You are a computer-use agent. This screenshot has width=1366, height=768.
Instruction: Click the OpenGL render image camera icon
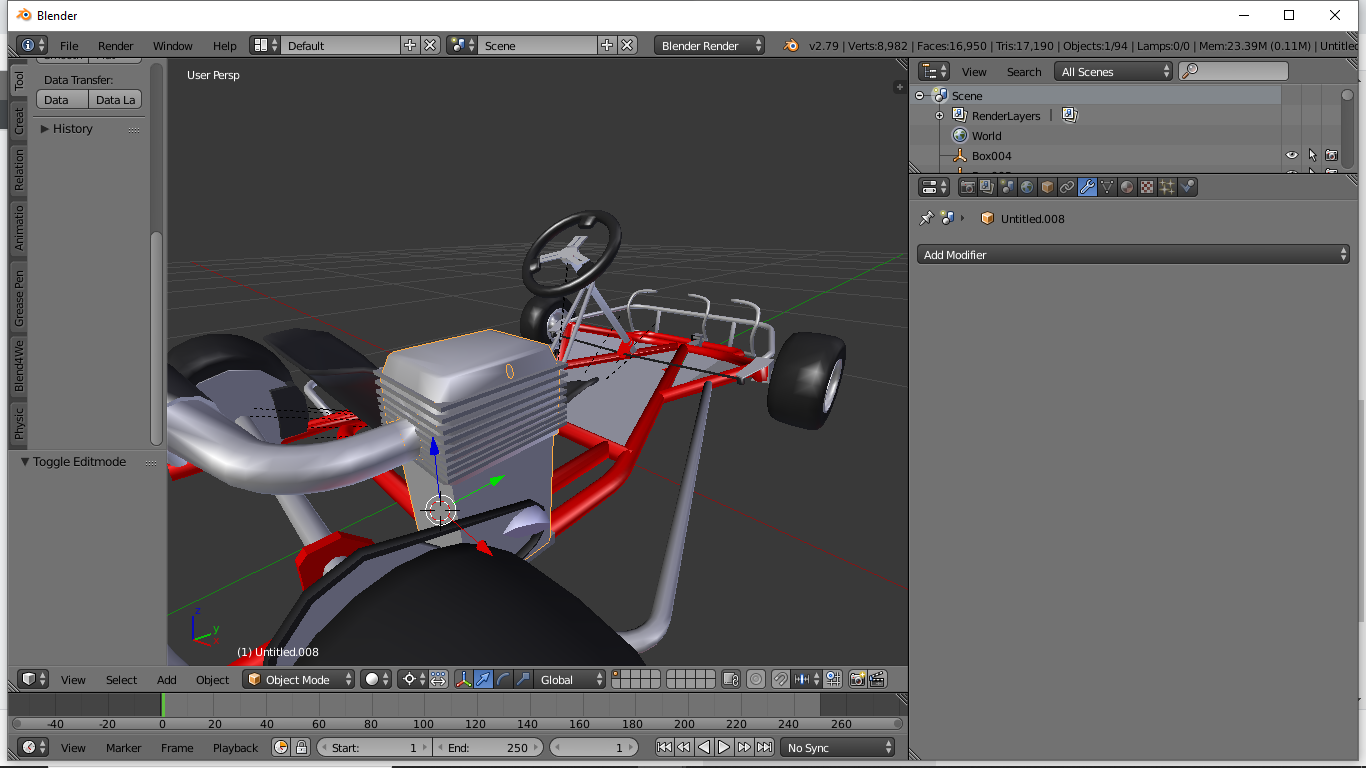click(857, 679)
